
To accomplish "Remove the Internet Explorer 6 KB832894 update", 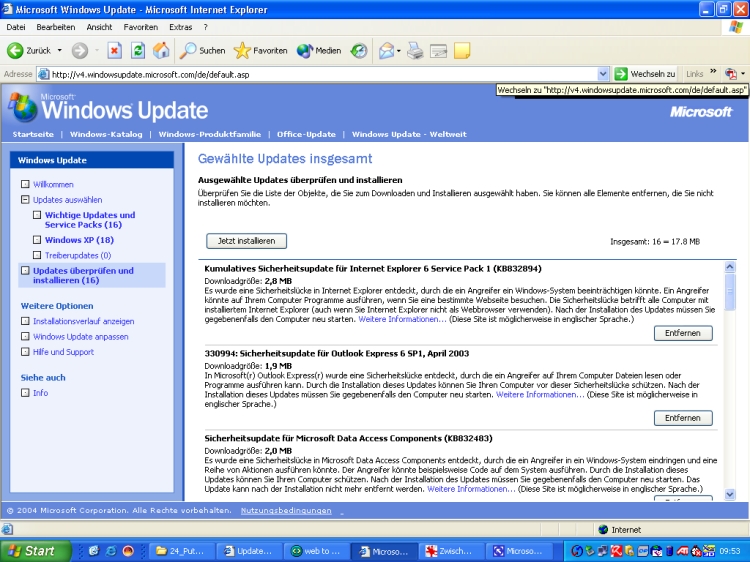I will click(683, 333).
